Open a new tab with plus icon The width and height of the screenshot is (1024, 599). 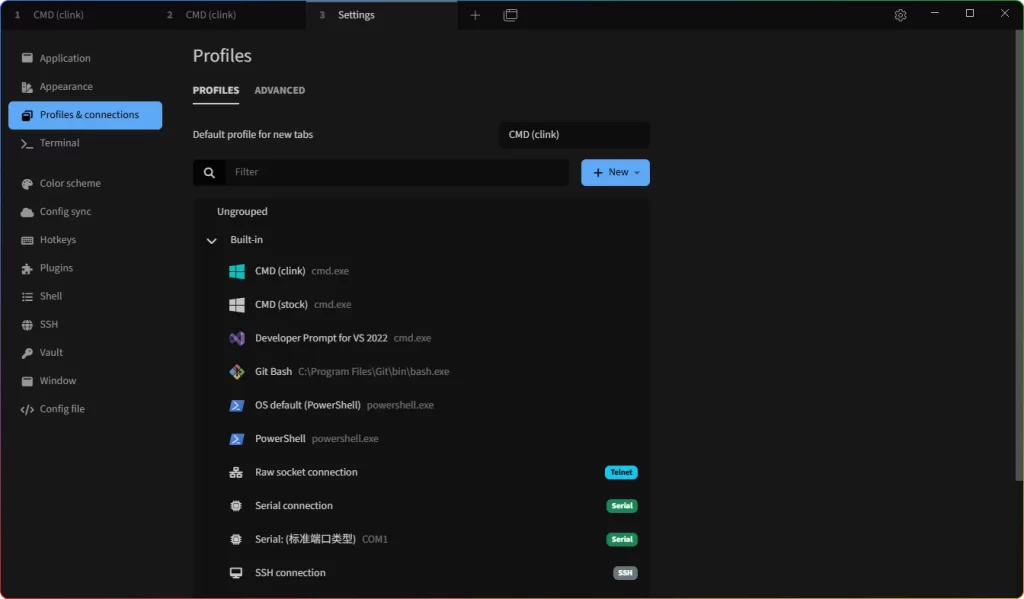click(x=475, y=15)
